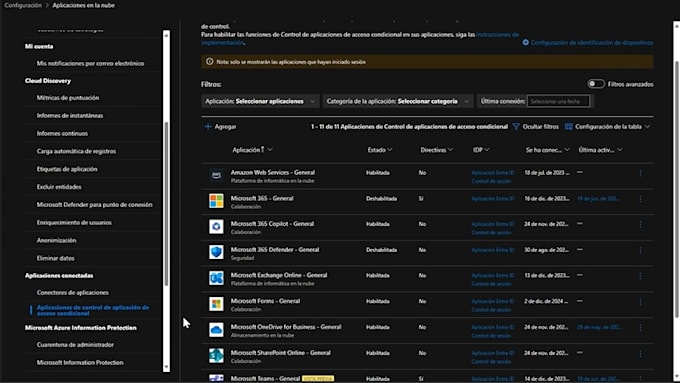Open Mis notificaciones por correo electrónico
680x383 pixels.
coord(91,63)
